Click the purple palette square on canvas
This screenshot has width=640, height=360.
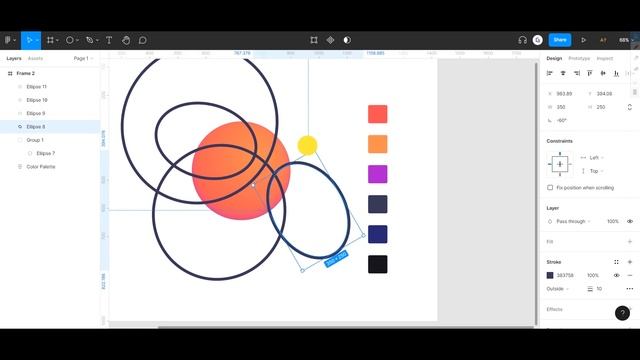click(x=378, y=174)
